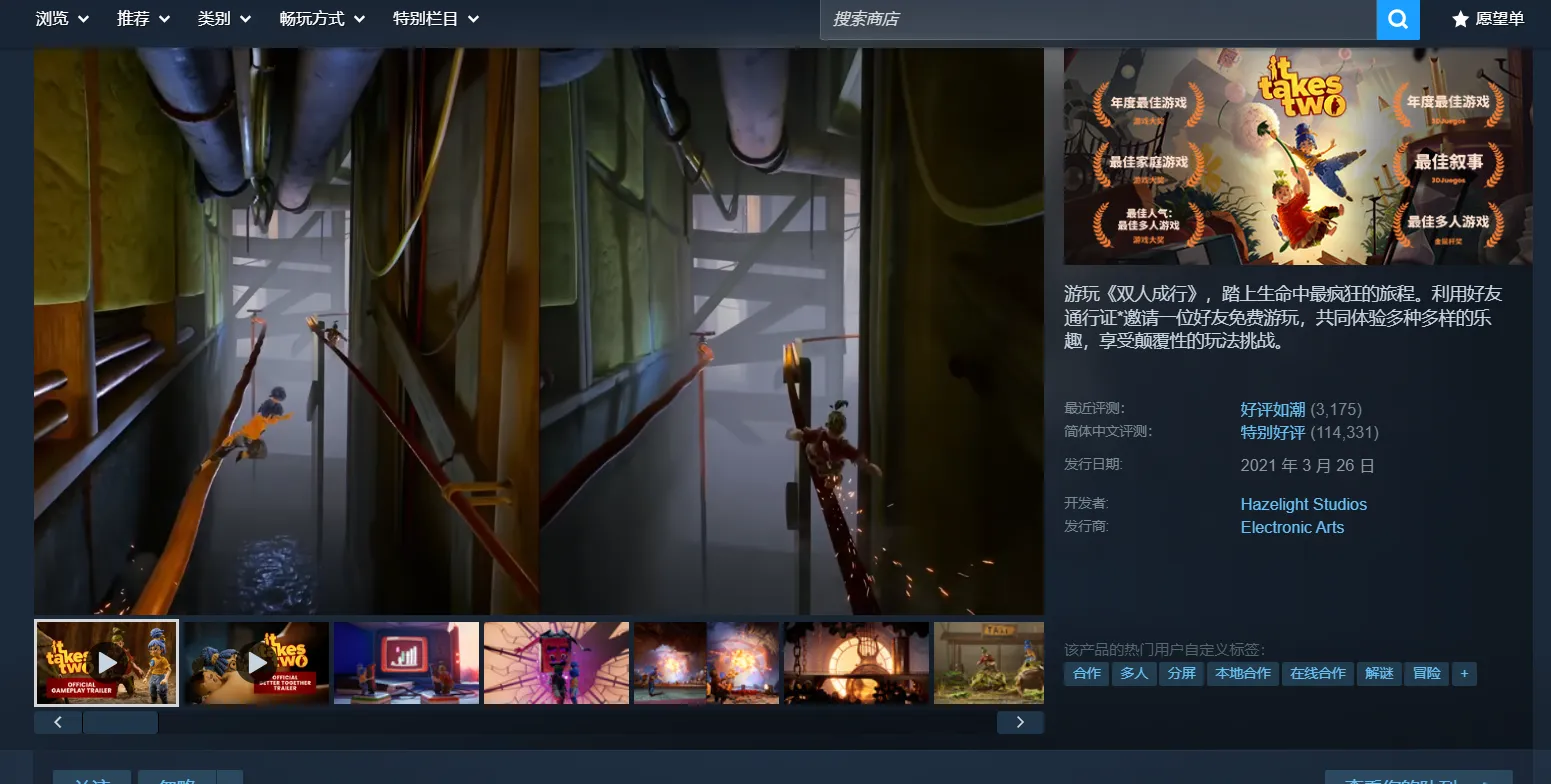Open the 类别 categories dropdown
The height and width of the screenshot is (784, 1551).
(224, 19)
